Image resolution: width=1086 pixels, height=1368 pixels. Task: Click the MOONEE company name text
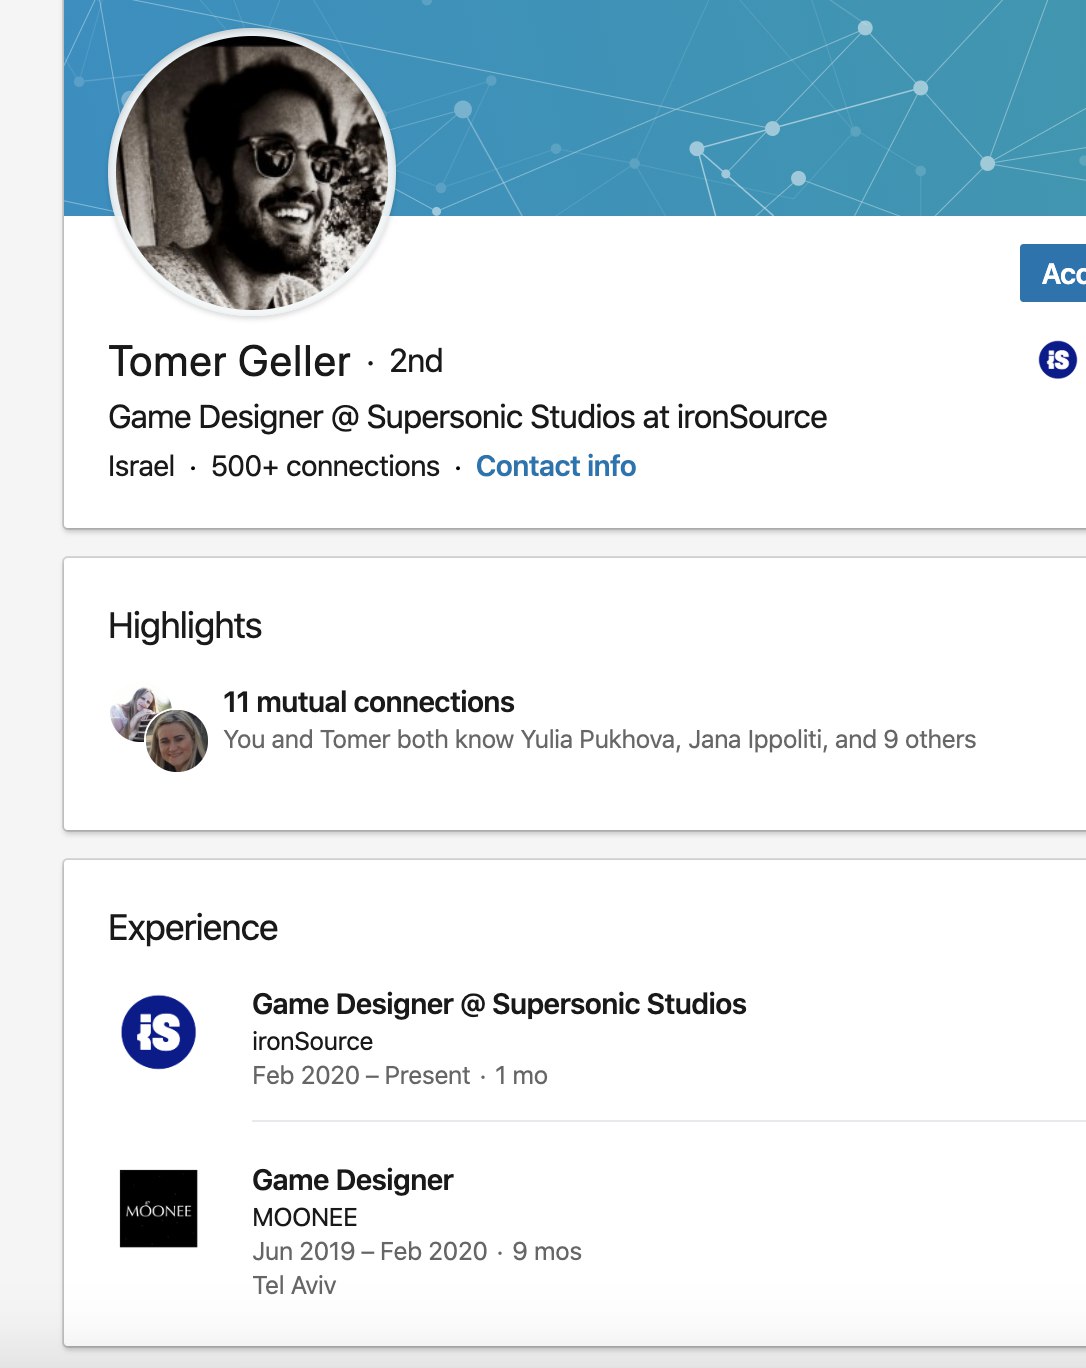[304, 1217]
